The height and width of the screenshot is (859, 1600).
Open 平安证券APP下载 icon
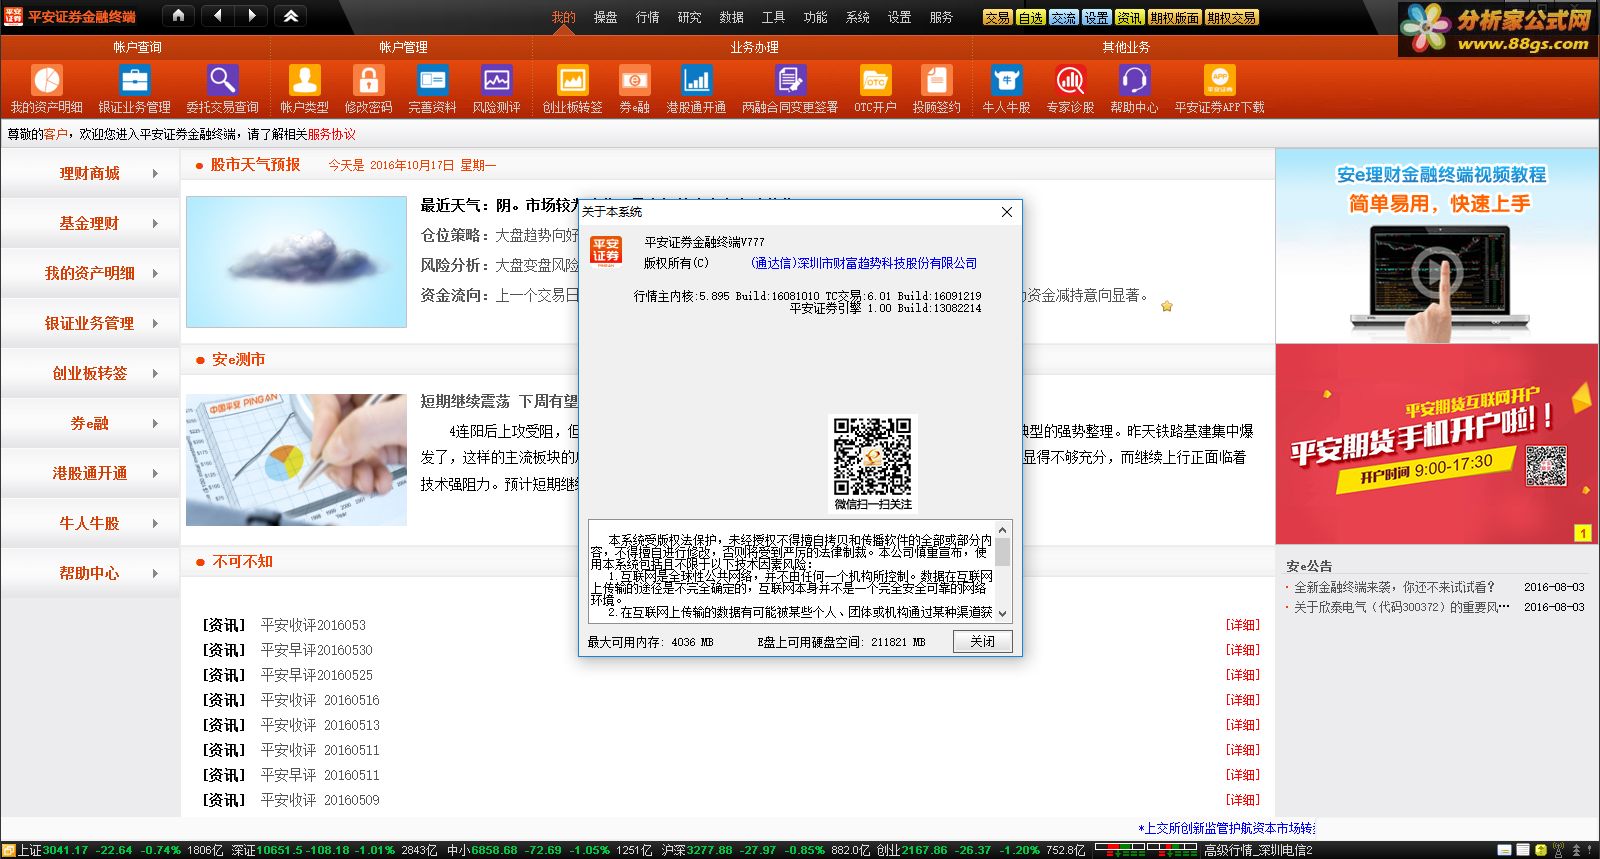click(1219, 80)
